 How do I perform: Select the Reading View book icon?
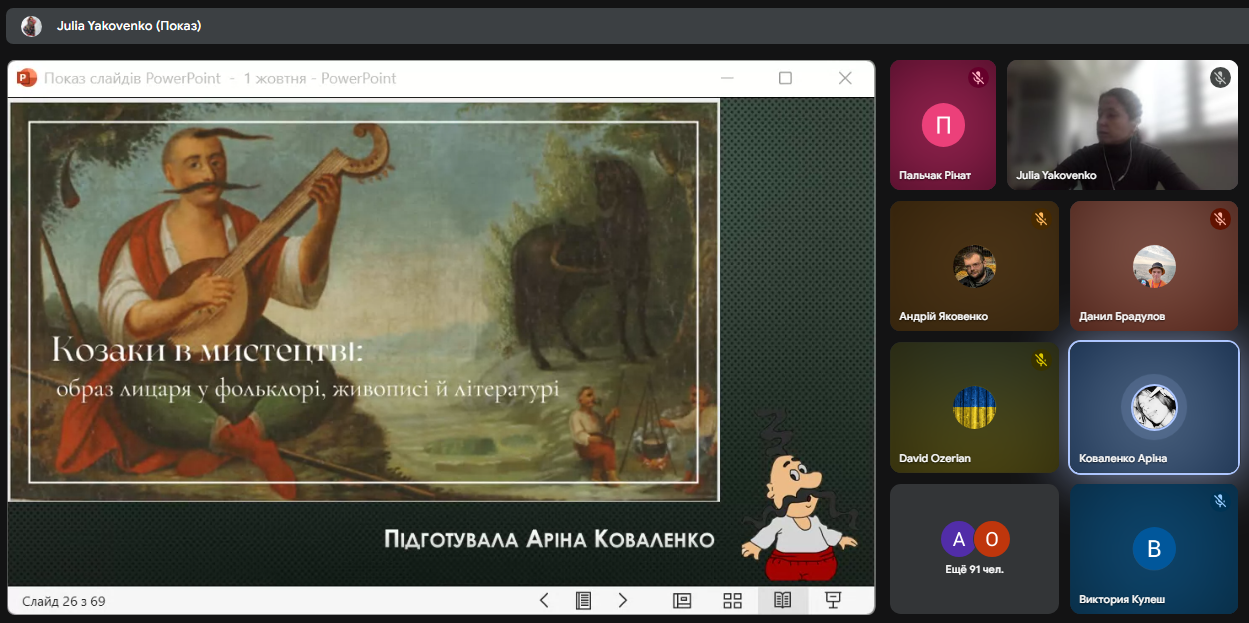click(783, 600)
